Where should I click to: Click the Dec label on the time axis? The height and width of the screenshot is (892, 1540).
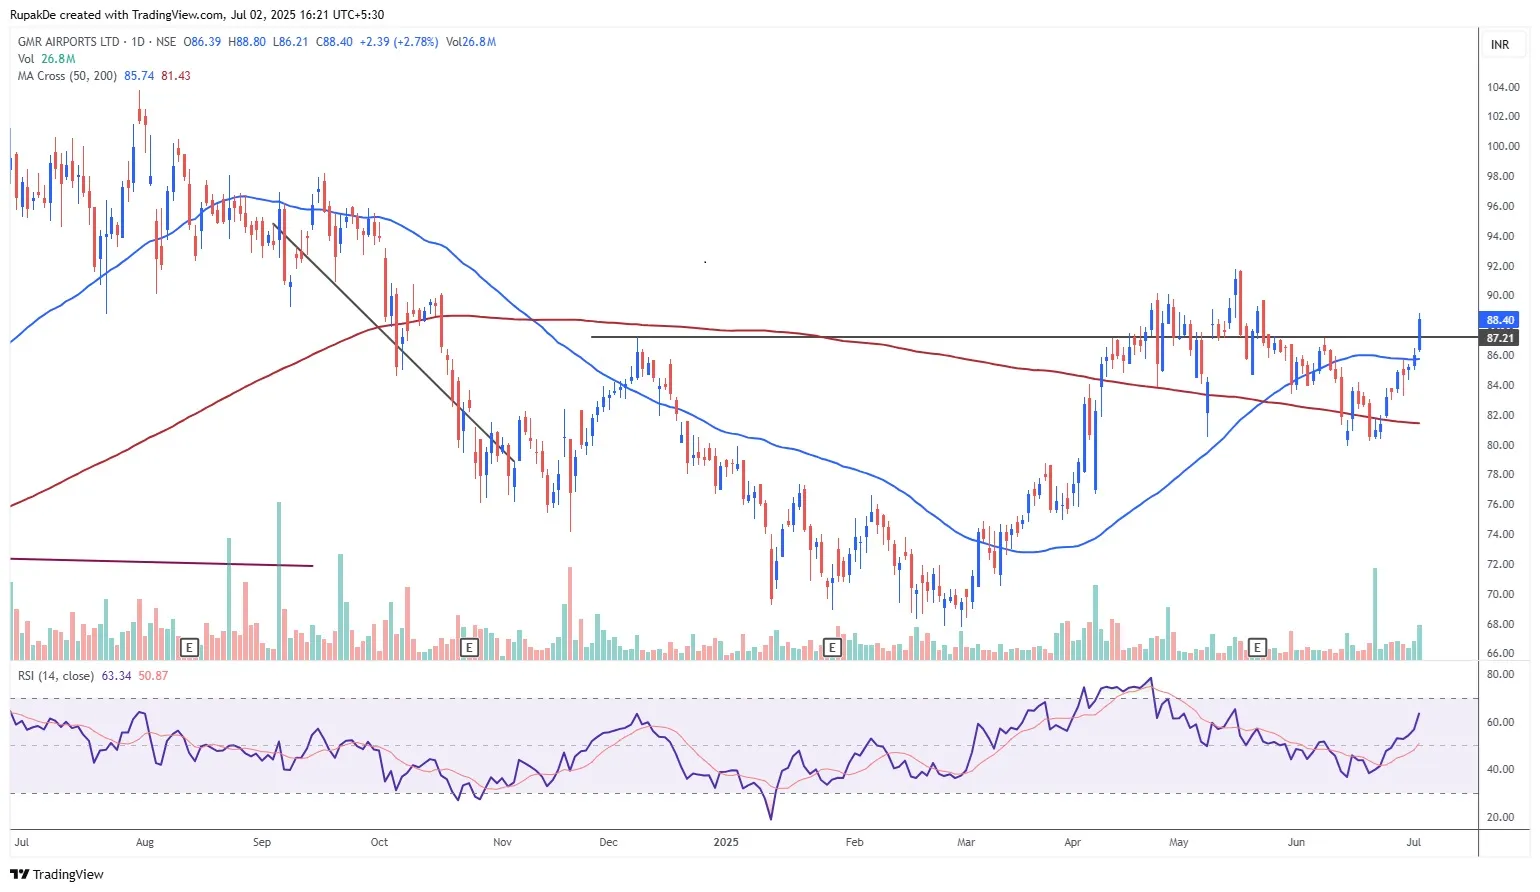tap(608, 842)
